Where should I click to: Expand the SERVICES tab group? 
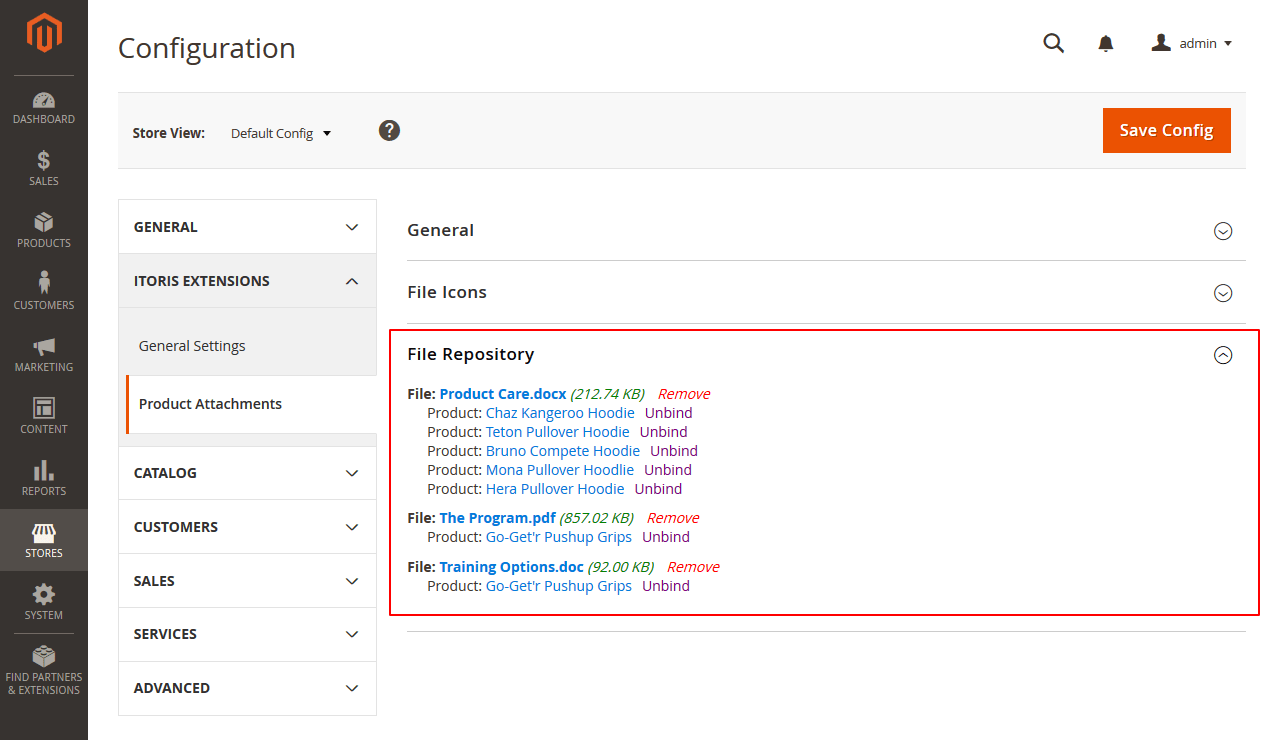pos(247,634)
